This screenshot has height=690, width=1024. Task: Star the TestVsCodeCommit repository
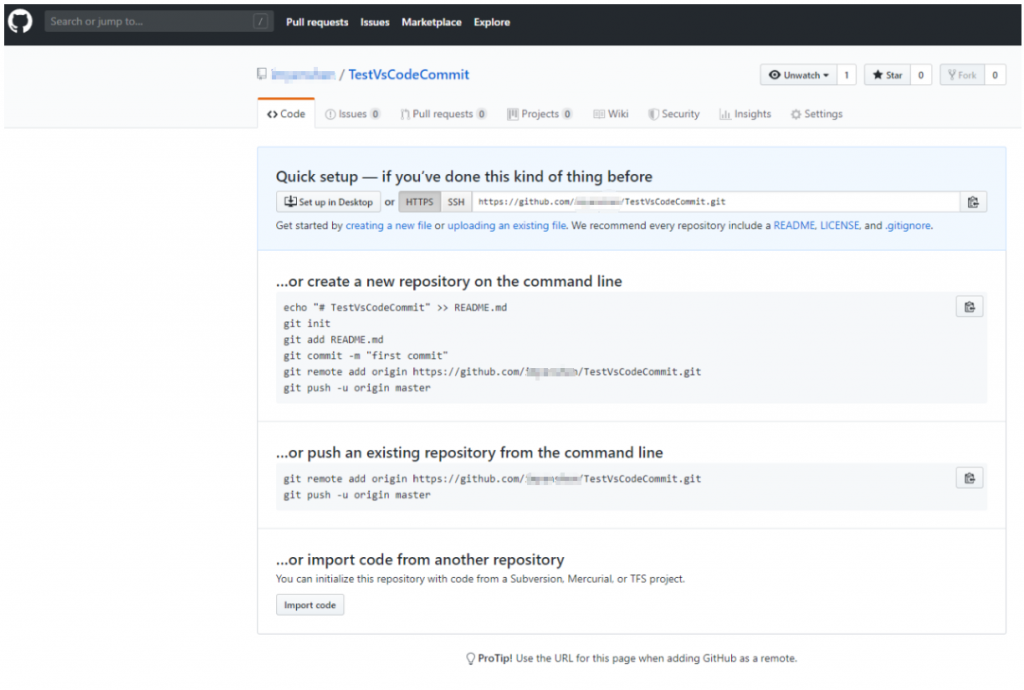[x=887, y=75]
